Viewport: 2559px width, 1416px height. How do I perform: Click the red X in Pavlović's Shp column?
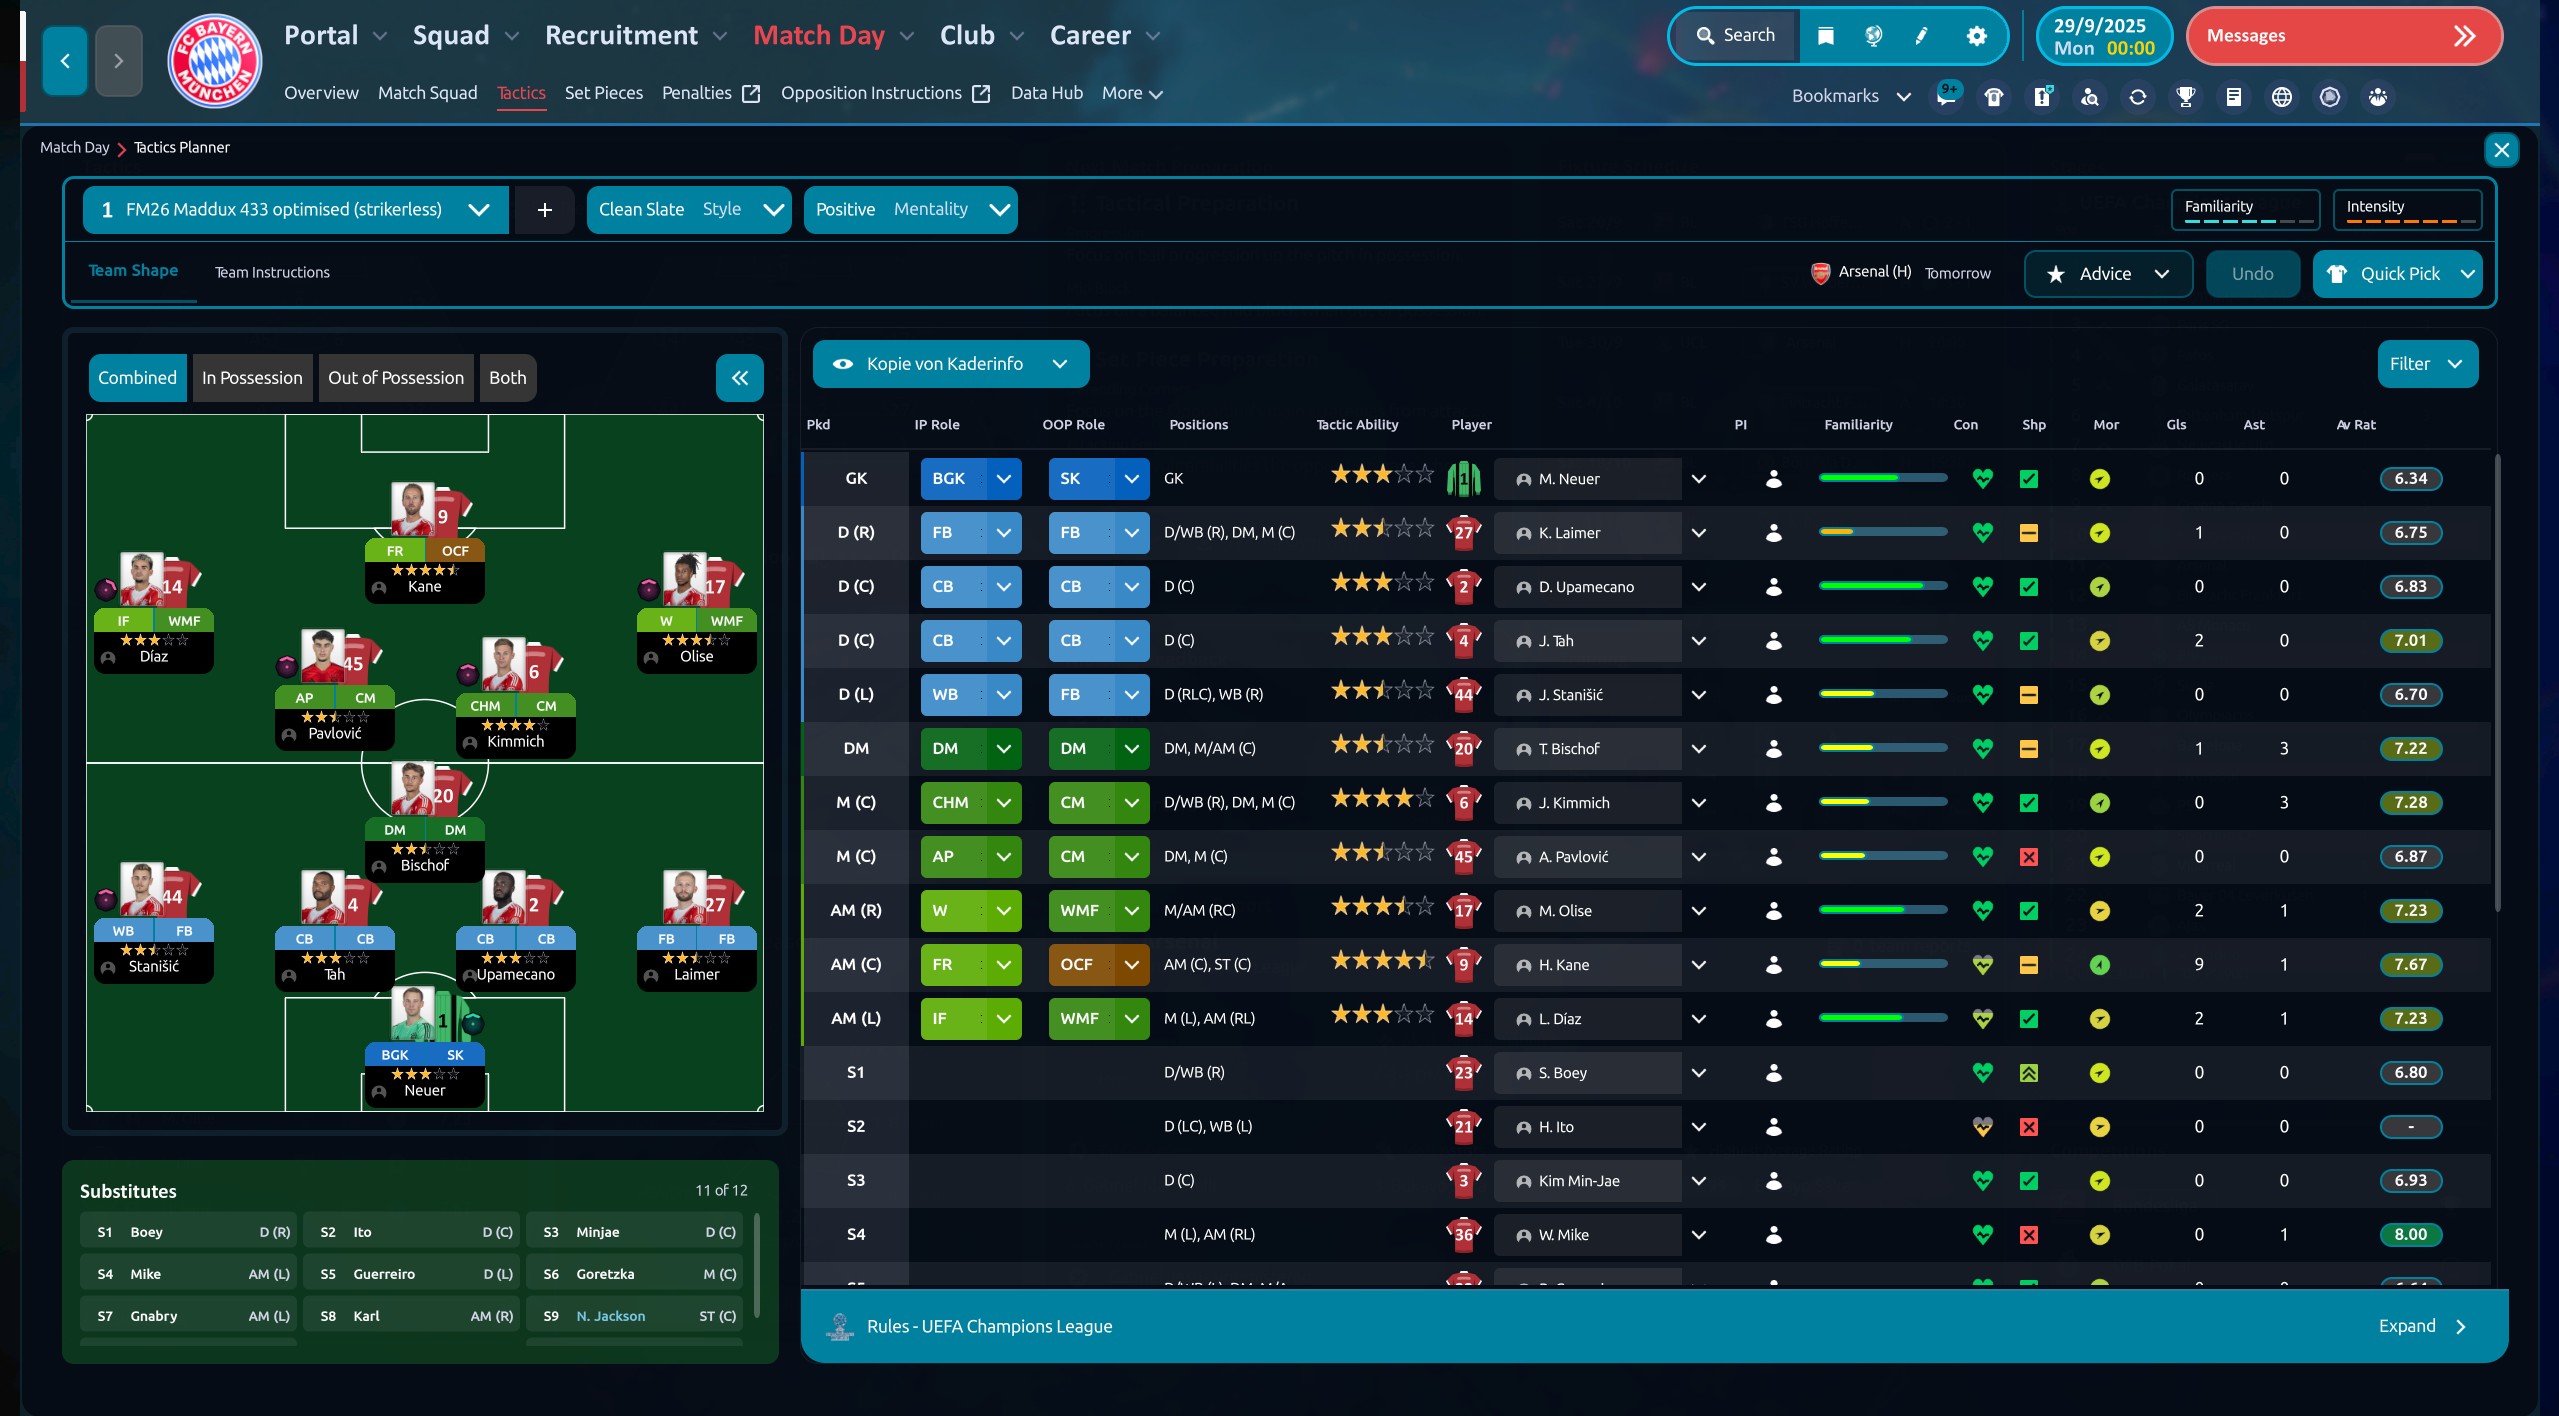coord(2029,856)
